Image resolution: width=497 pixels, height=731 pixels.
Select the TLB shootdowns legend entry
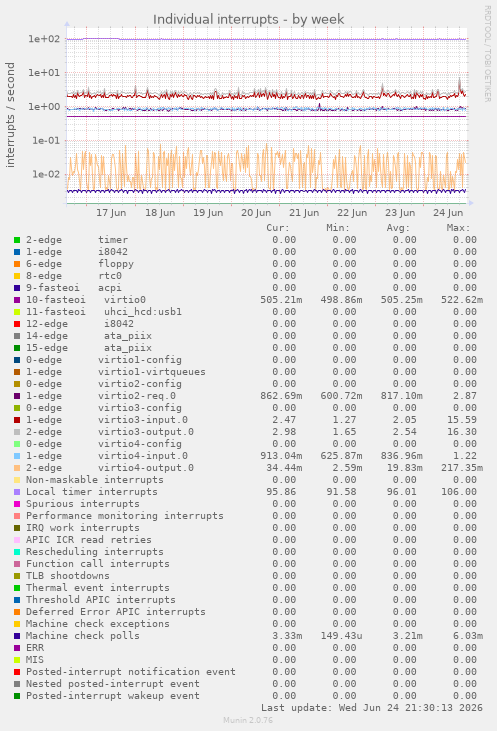(x=68, y=576)
